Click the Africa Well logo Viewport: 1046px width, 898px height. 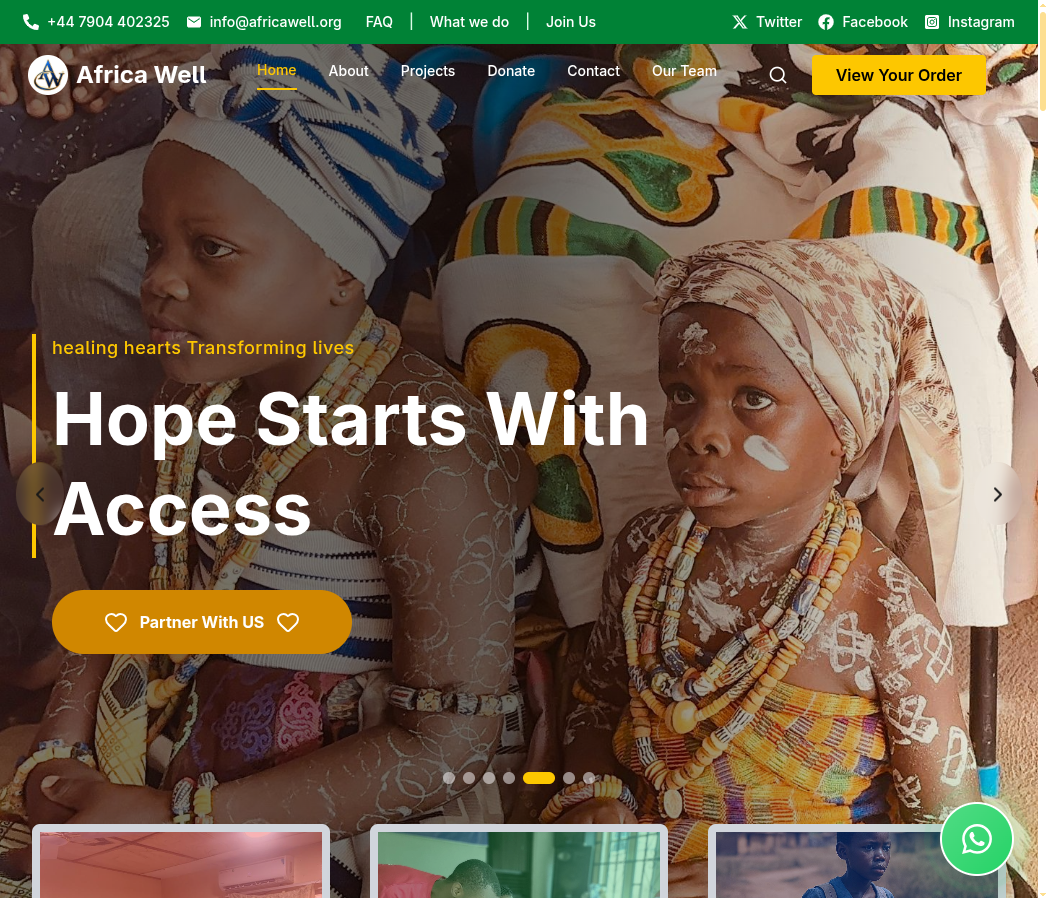coord(117,75)
